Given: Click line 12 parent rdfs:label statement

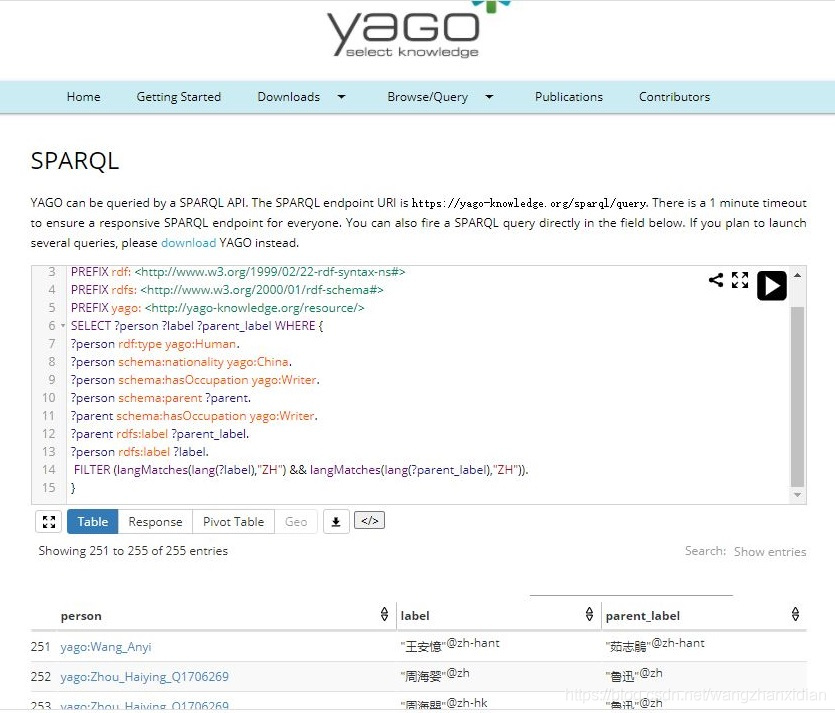Looking at the screenshot, I should click(160, 434).
